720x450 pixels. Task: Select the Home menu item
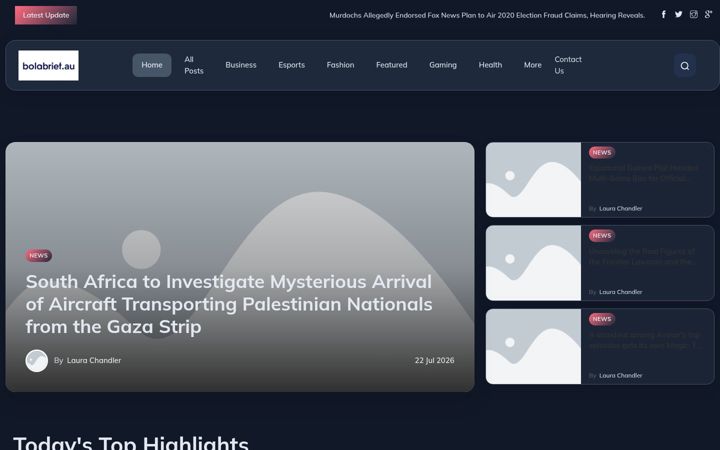pos(152,65)
